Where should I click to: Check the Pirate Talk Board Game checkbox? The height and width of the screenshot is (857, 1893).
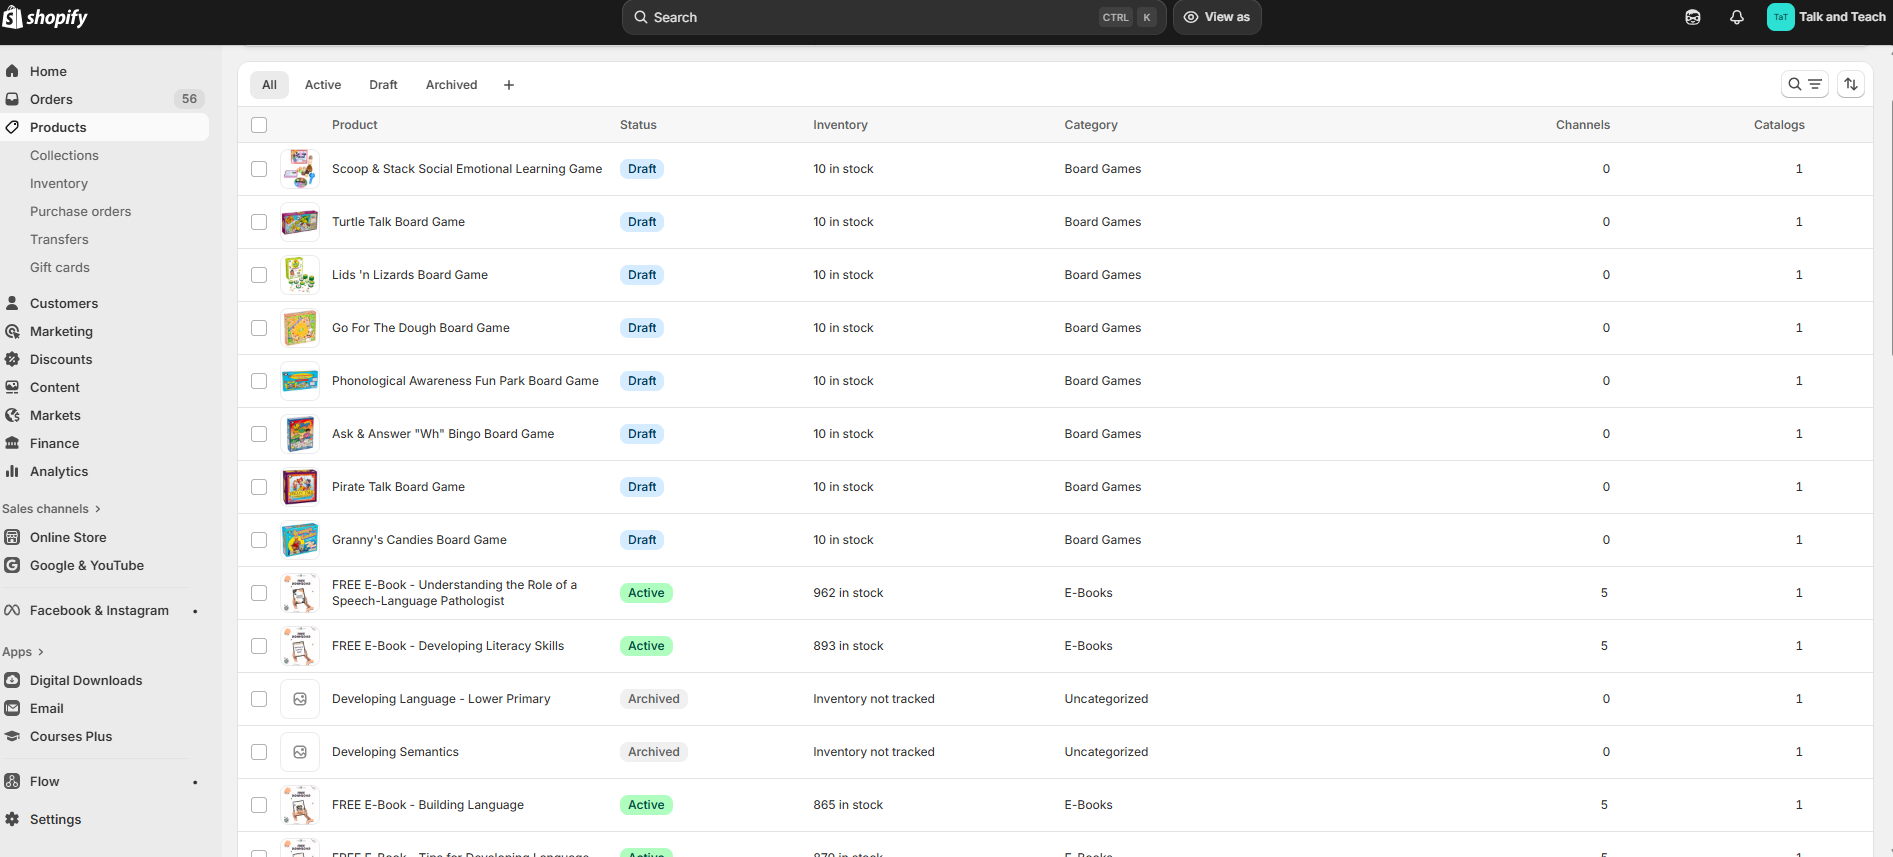click(259, 487)
